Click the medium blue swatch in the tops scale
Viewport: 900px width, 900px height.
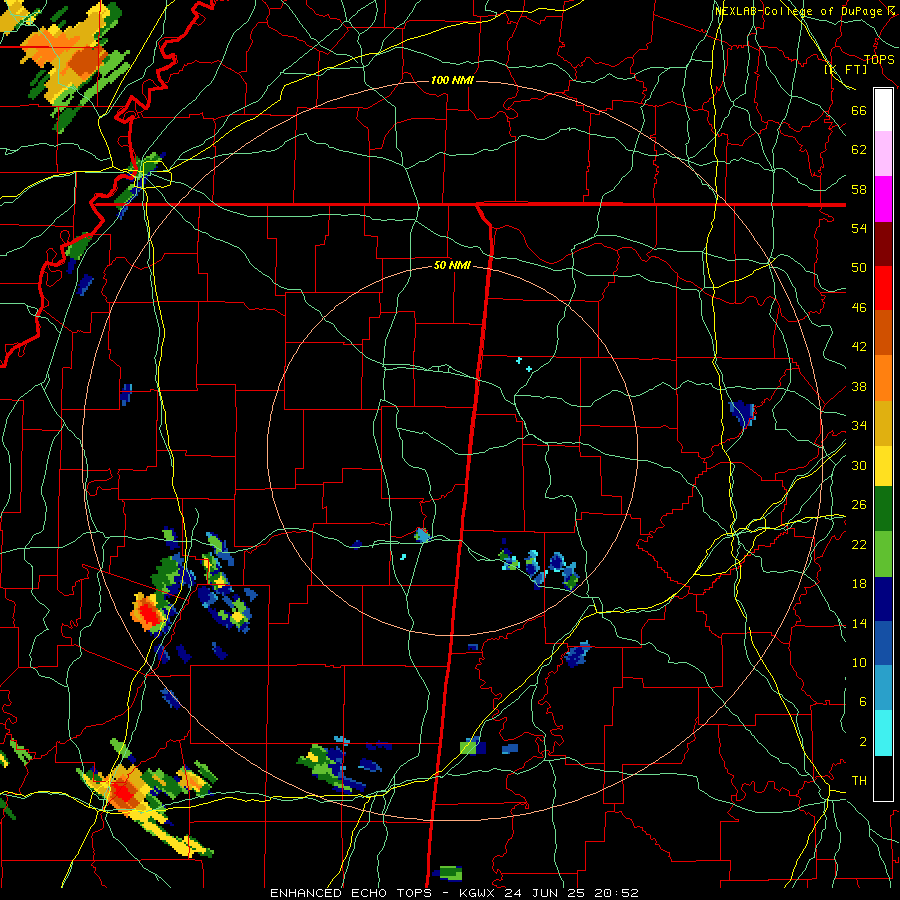(883, 643)
